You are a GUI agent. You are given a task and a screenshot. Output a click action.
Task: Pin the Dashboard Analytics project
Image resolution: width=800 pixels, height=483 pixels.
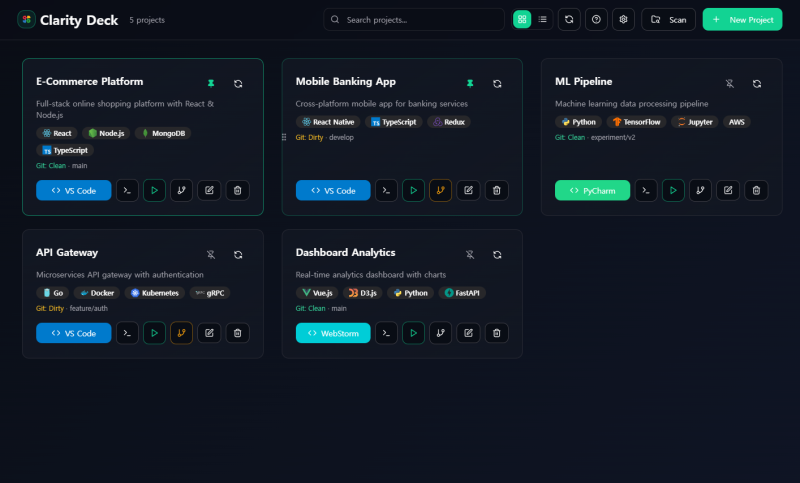click(470, 255)
